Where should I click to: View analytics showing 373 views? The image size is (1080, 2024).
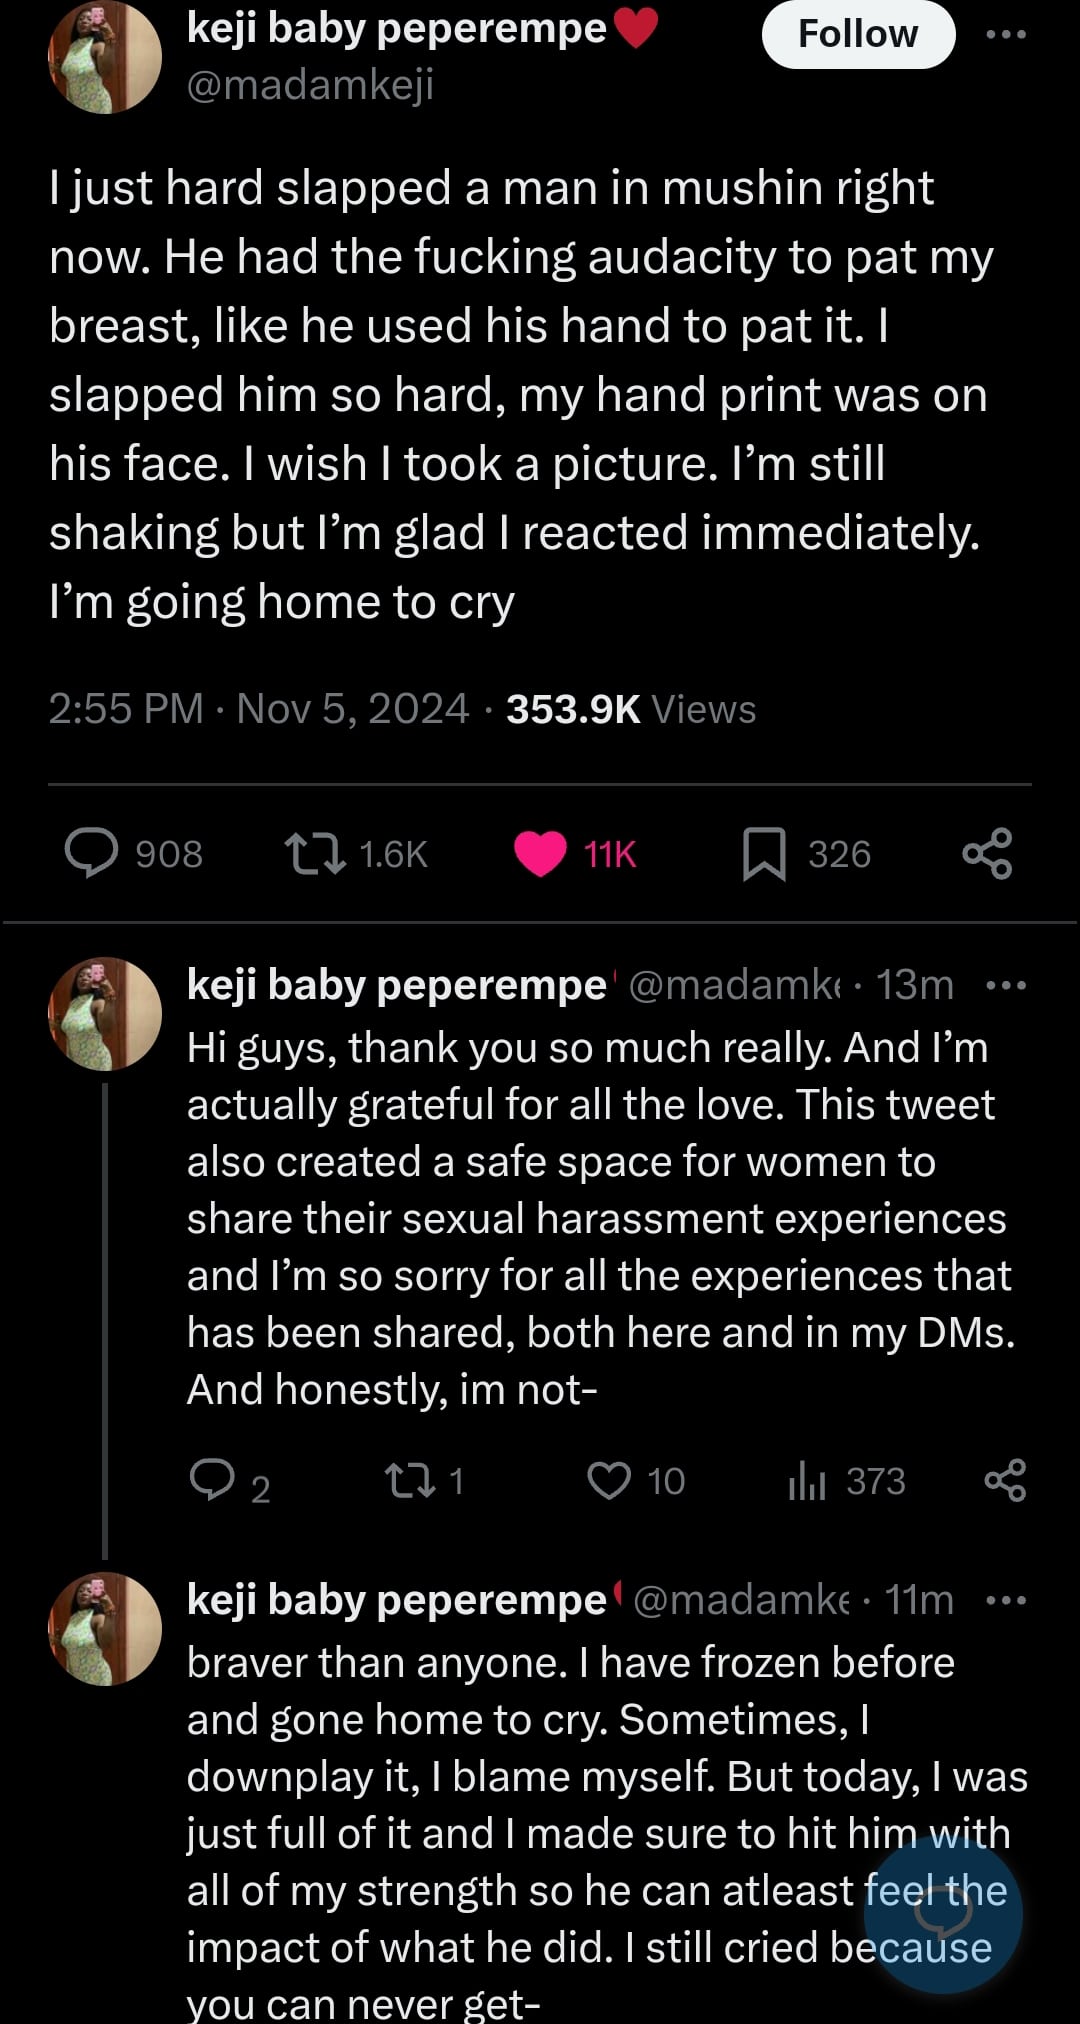click(x=808, y=1480)
